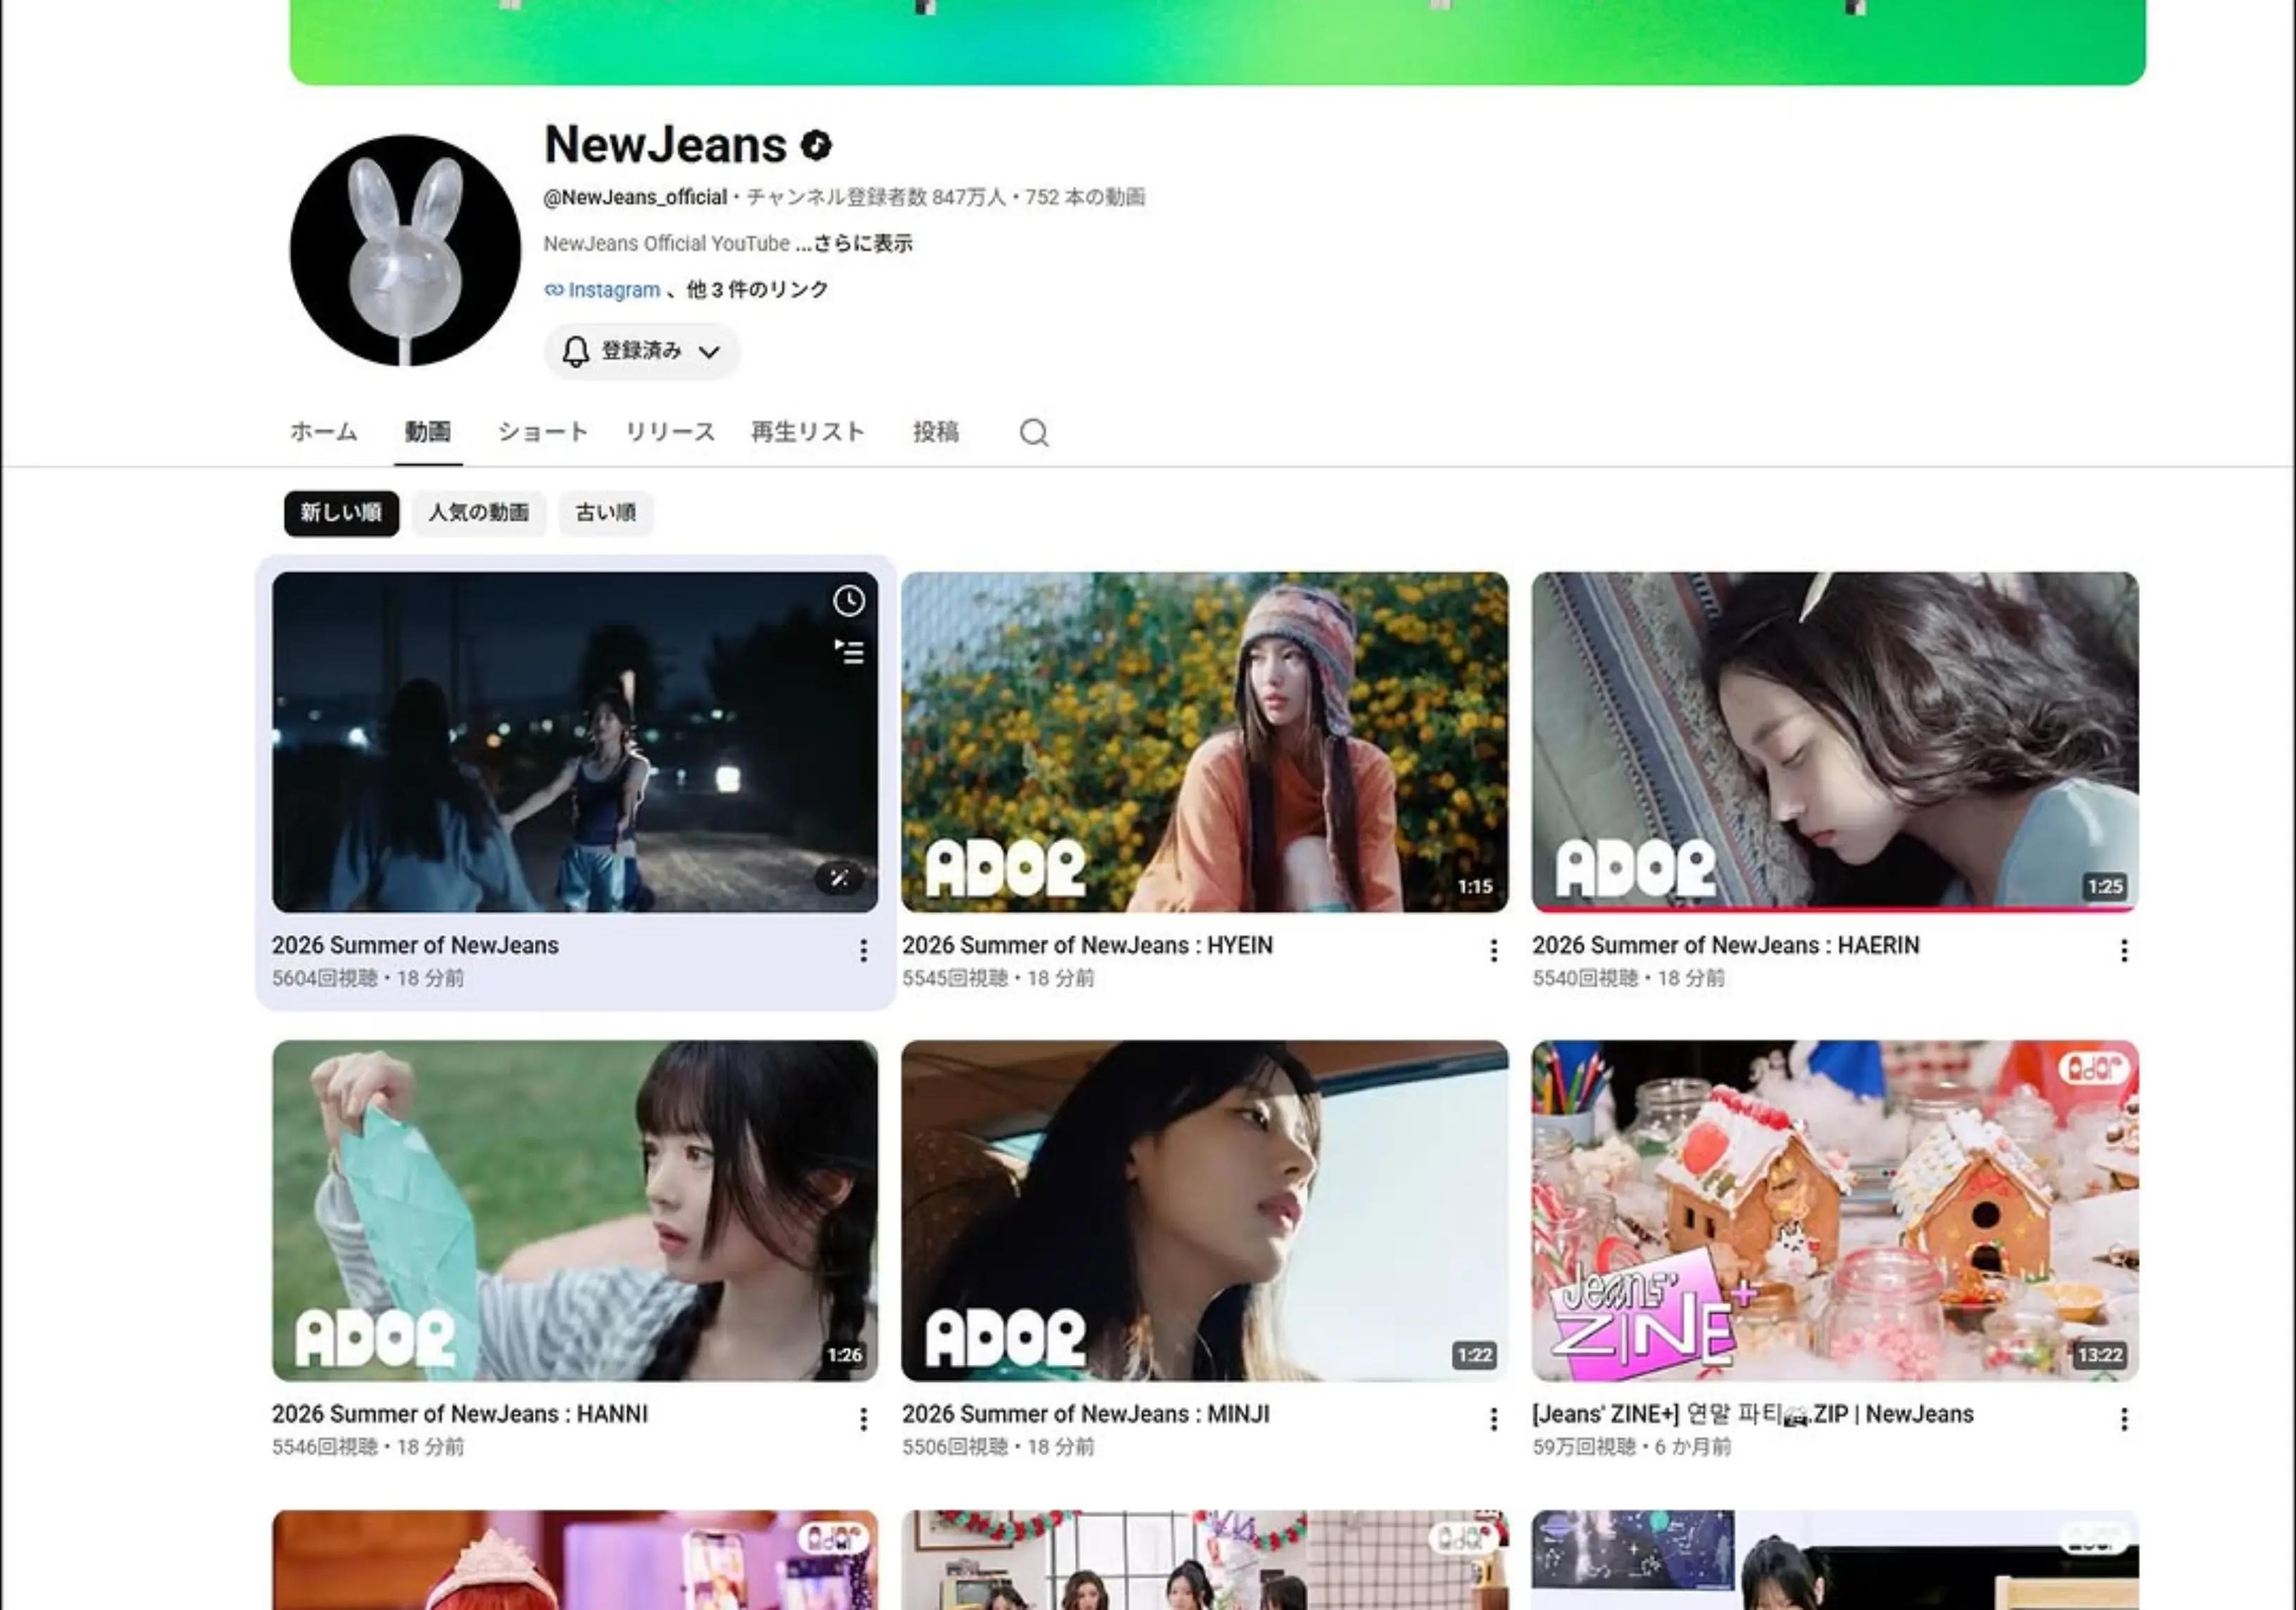The image size is (2296, 1610).
Task: Open more options menu for HANNI video
Action: point(863,1419)
